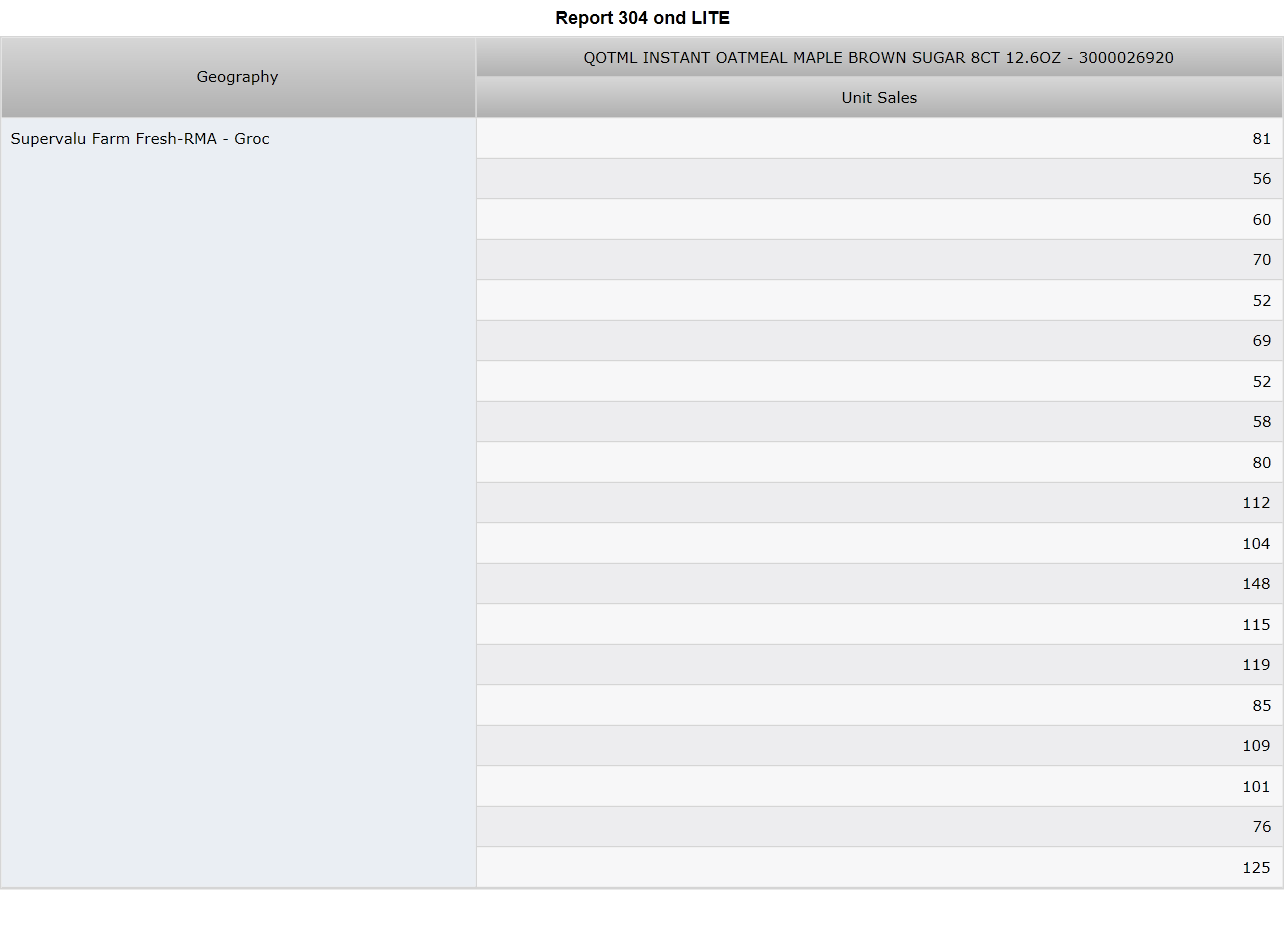1284x946 pixels.
Task: Select the cell with value 125
Action: click(879, 868)
